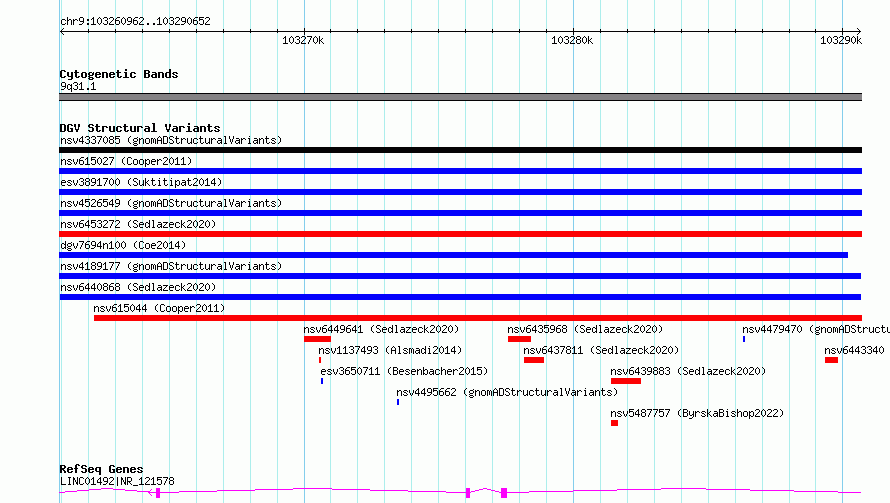Click the gray 9q31.1 cytogenetic band bar
Image resolution: width=890 pixels, height=503 pixels.
pyautogui.click(x=460, y=97)
